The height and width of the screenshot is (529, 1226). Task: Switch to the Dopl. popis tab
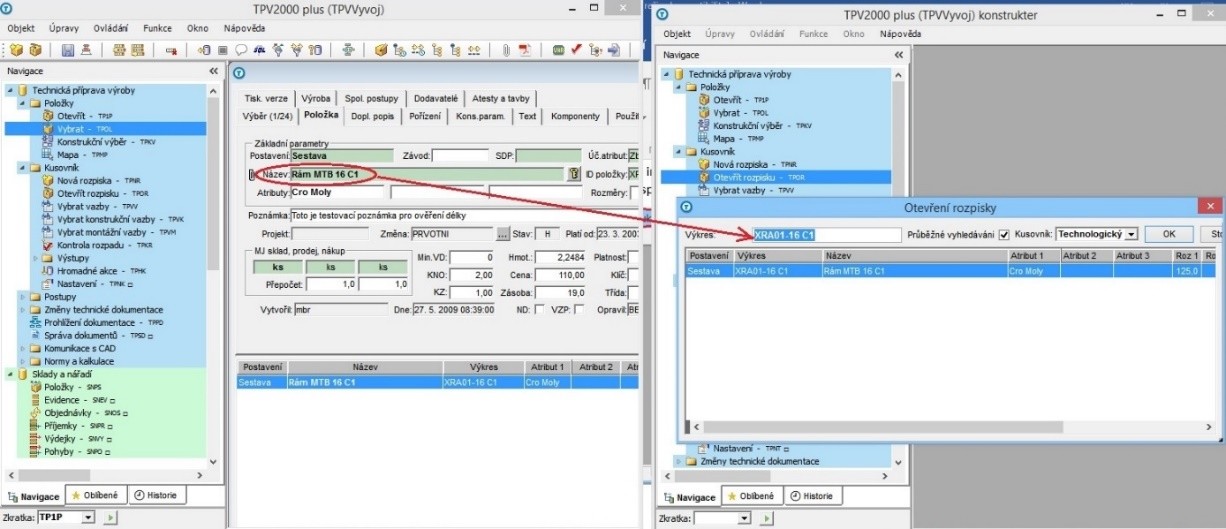tap(374, 117)
